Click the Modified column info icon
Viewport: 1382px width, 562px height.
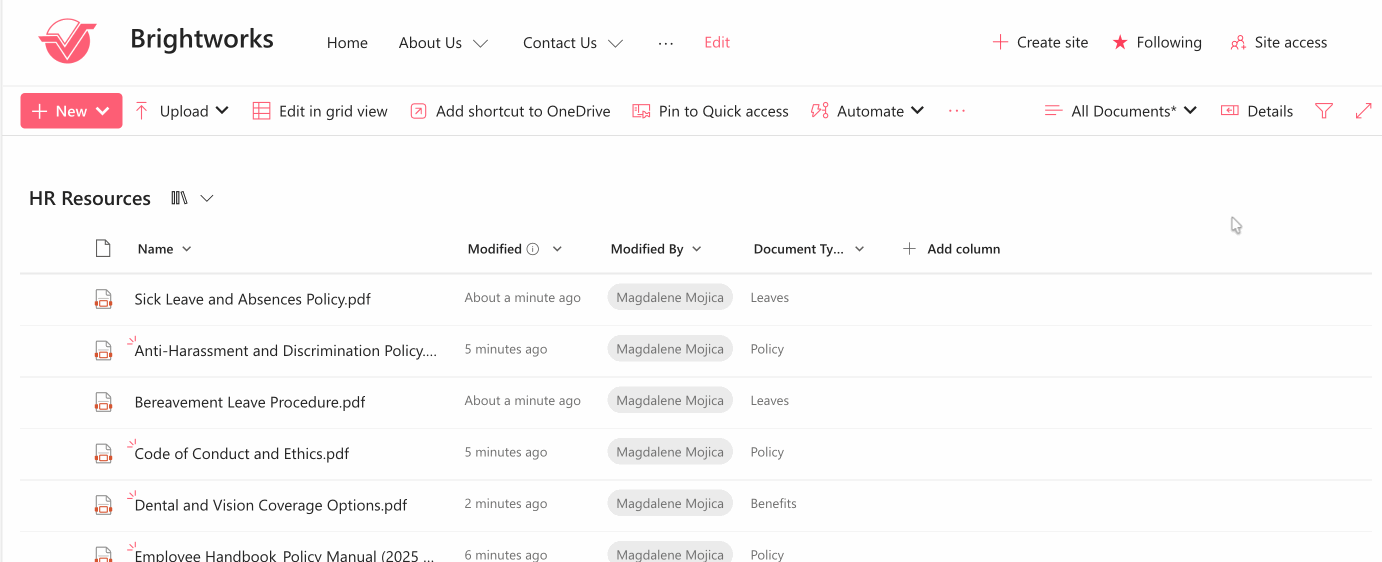[x=533, y=249]
